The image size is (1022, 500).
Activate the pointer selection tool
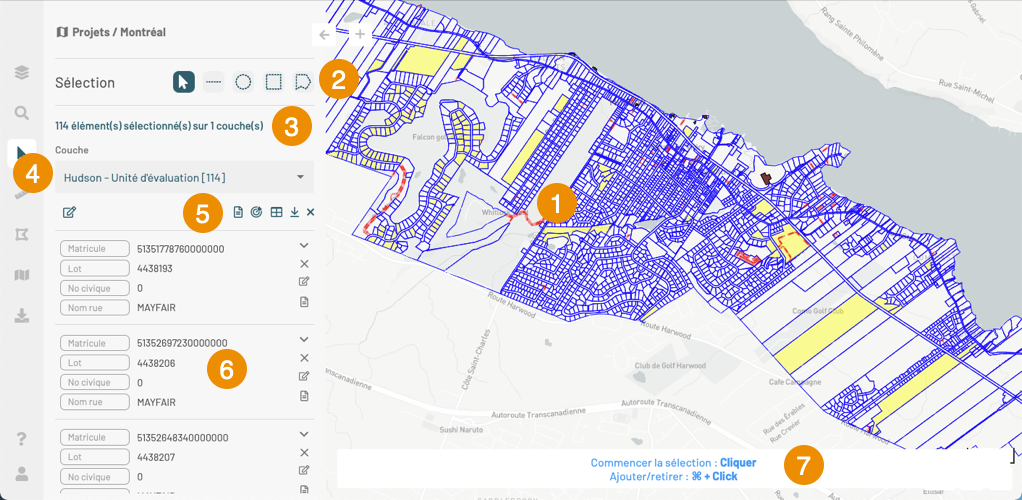pos(183,82)
